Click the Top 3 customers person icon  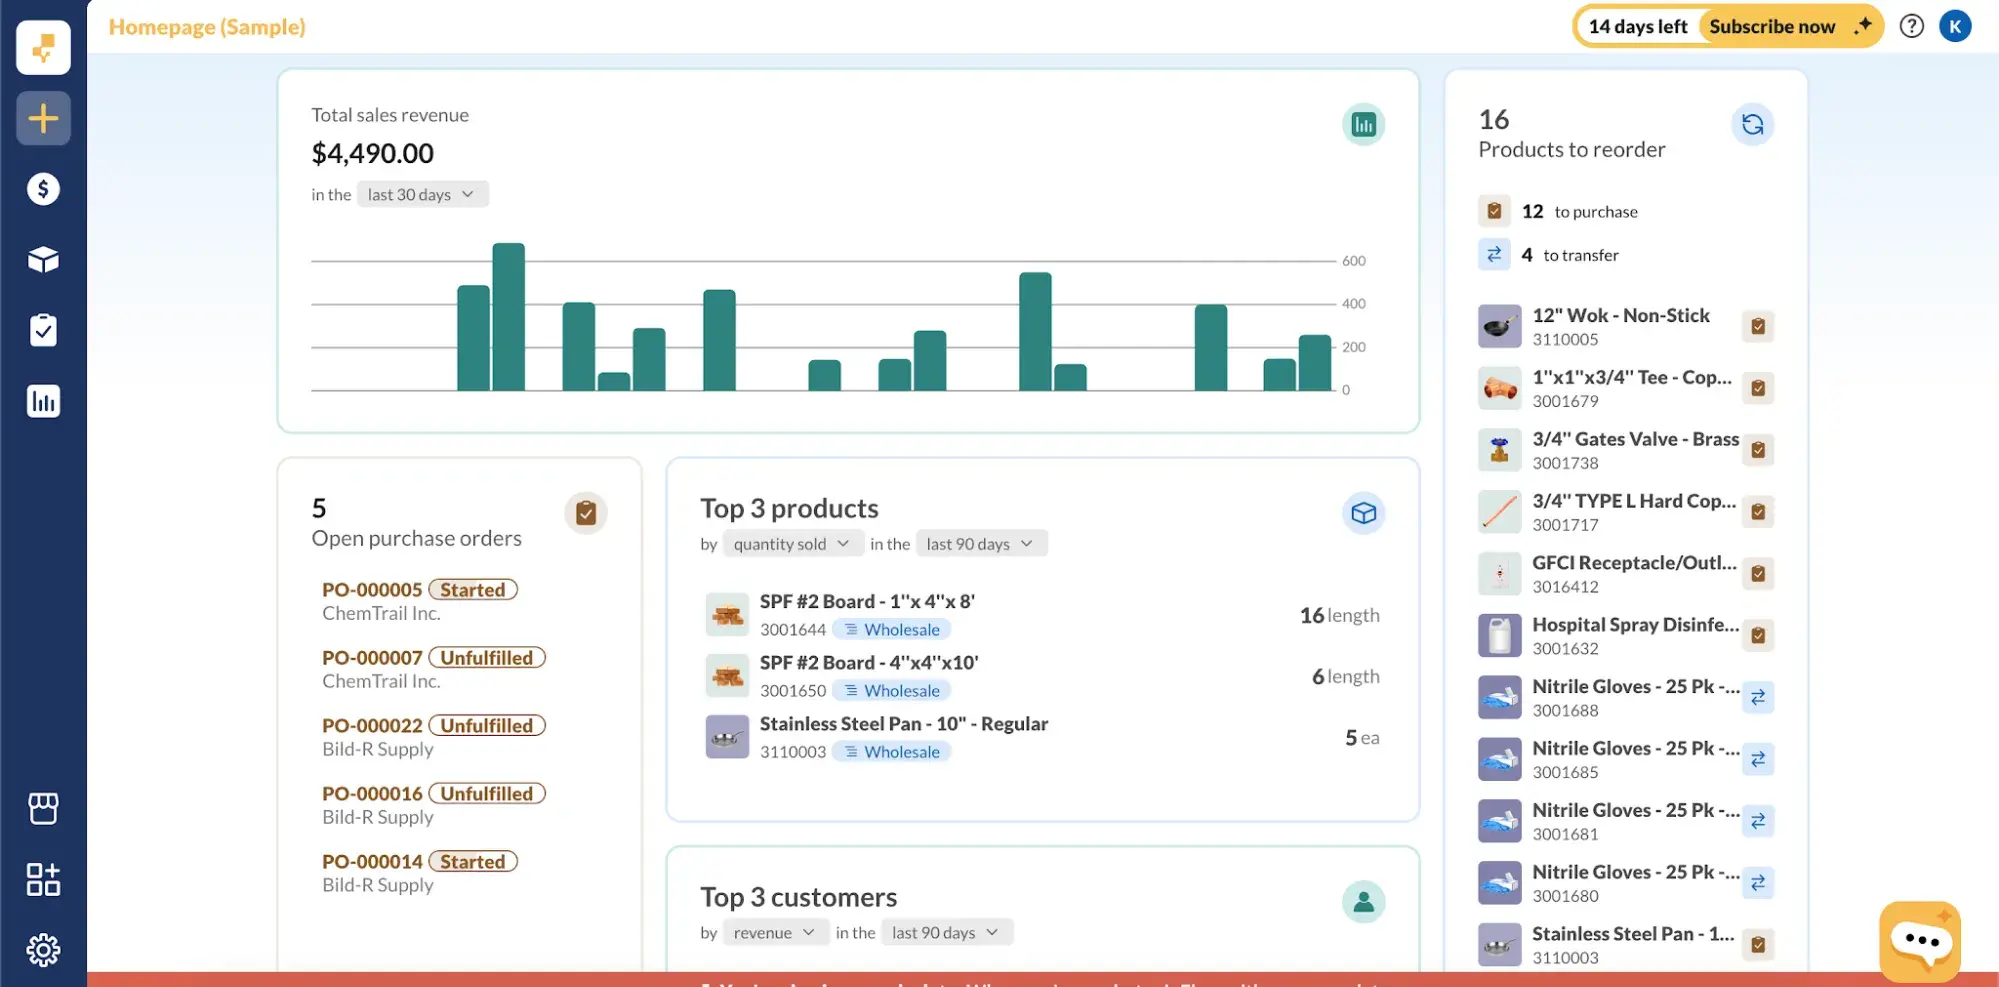(1363, 902)
